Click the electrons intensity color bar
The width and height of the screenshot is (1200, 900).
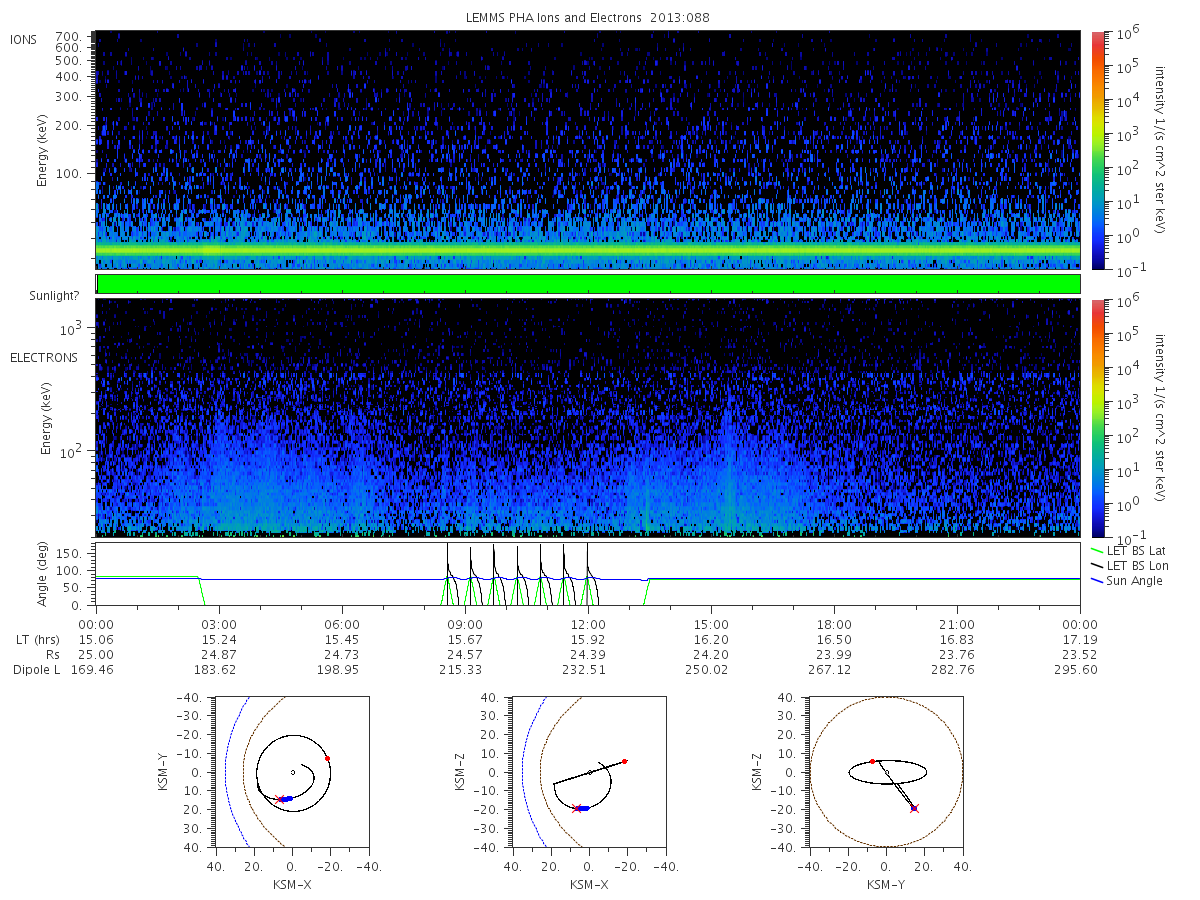1098,417
